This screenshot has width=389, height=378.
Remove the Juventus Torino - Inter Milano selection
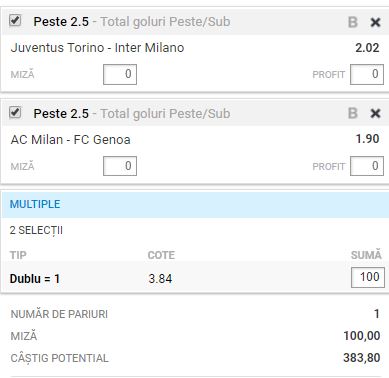pos(375,22)
